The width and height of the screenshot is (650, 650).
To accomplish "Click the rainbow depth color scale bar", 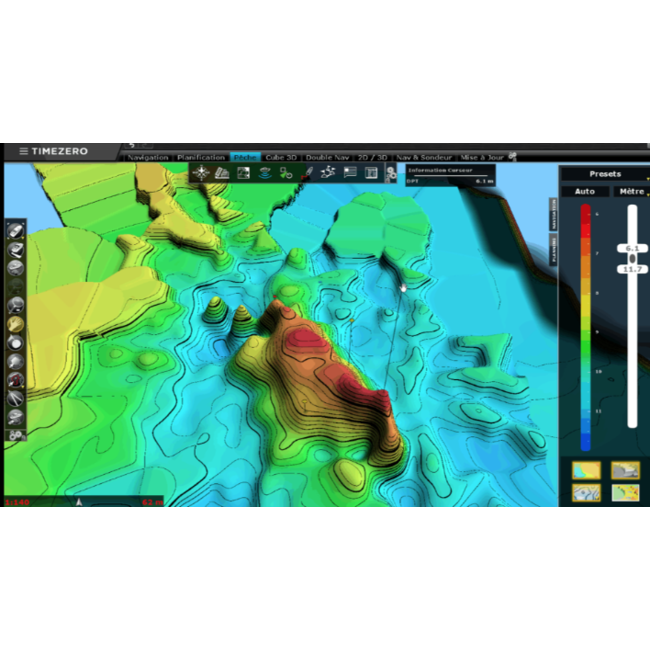I will pos(585,327).
